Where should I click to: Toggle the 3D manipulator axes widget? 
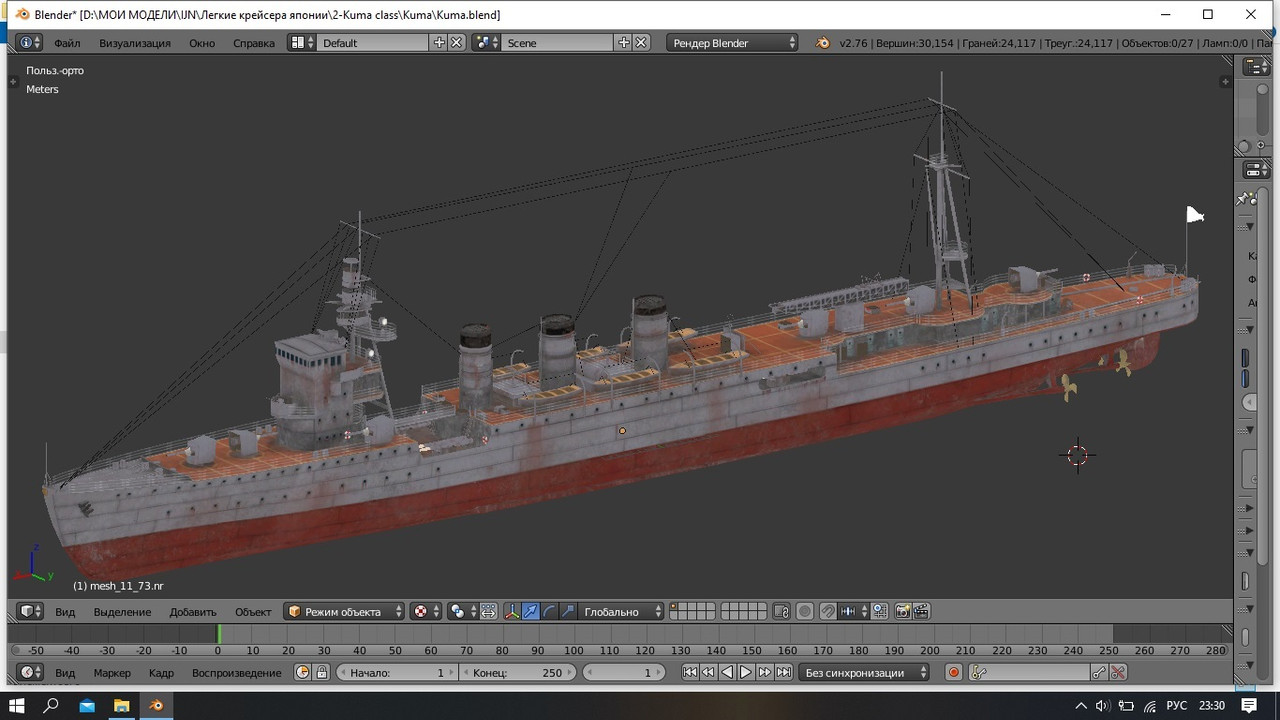(512, 611)
